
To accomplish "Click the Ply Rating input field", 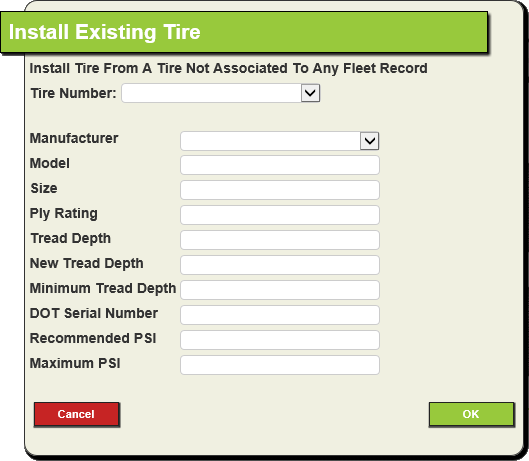I will pyautogui.click(x=280, y=215).
